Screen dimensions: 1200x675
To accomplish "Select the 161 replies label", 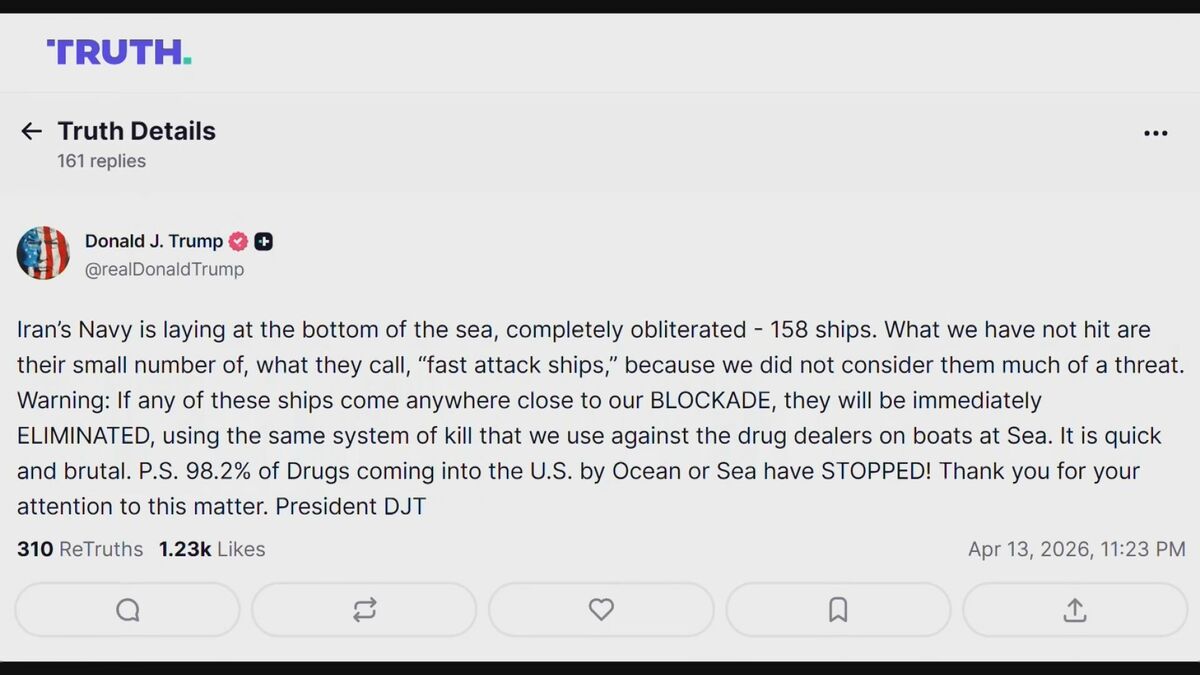I will click(x=100, y=160).
